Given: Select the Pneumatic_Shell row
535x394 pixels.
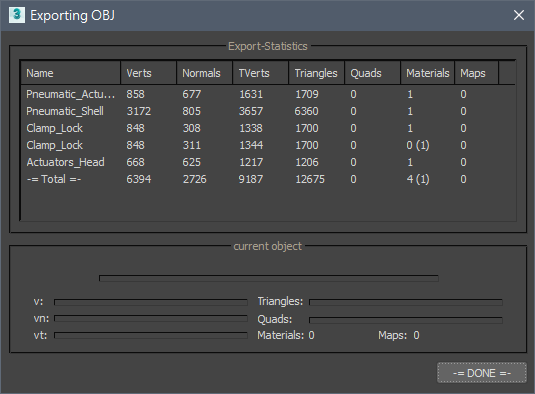Looking at the screenshot, I should [268, 111].
